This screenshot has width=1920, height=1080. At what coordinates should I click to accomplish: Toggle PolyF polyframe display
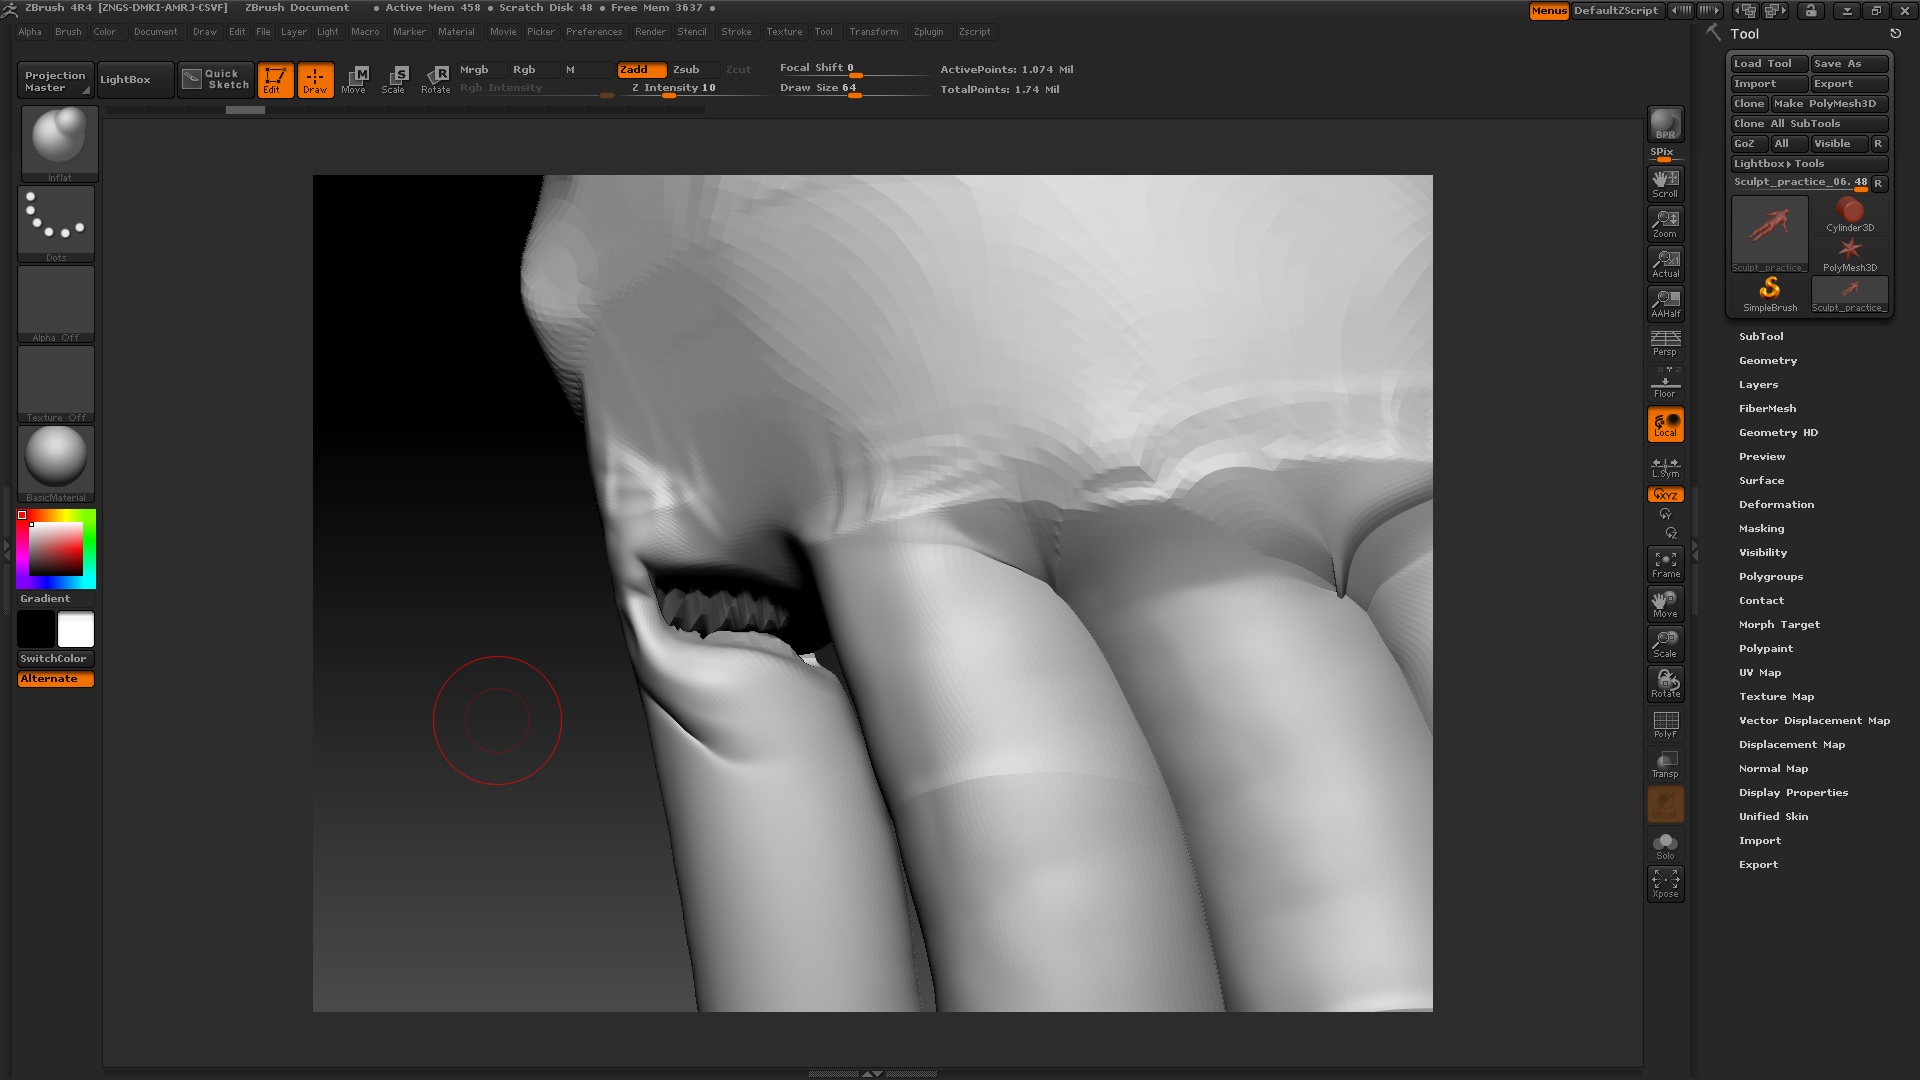(1665, 724)
